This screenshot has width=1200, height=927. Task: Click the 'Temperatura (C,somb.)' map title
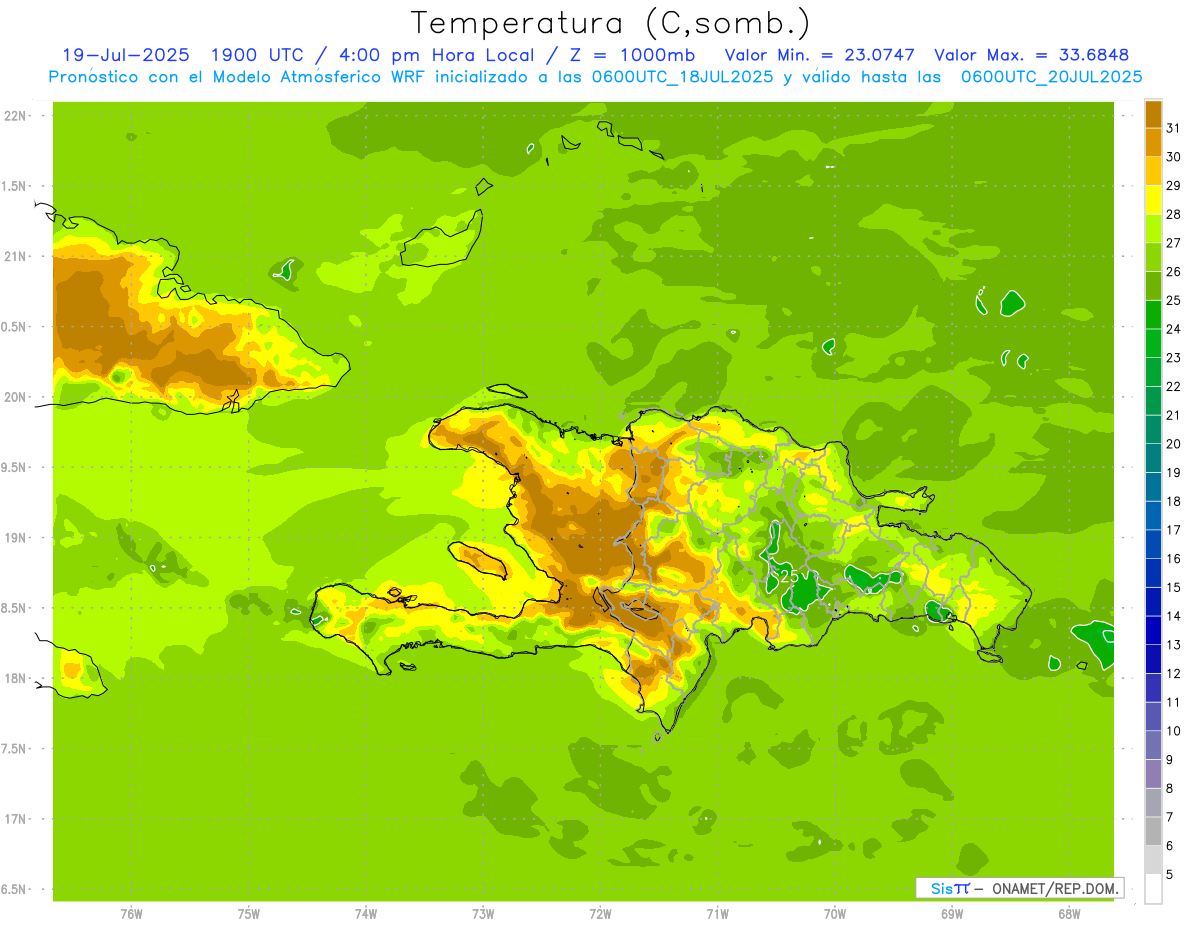tap(610, 23)
